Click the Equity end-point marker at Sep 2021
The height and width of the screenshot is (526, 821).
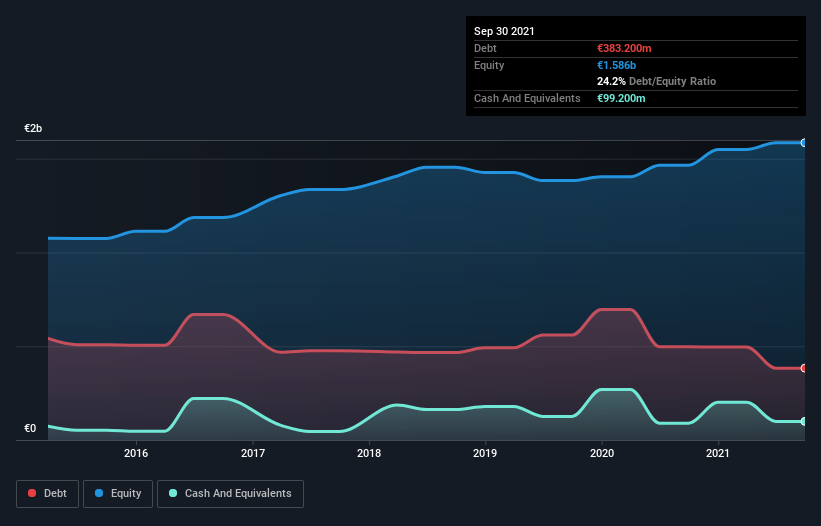click(x=804, y=143)
